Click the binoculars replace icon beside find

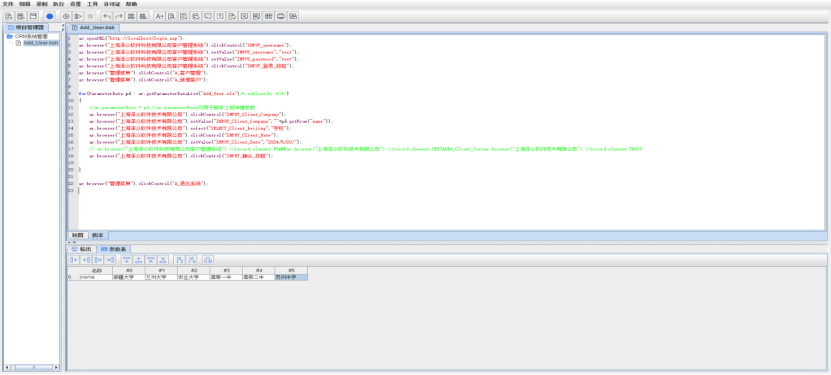(143, 16)
